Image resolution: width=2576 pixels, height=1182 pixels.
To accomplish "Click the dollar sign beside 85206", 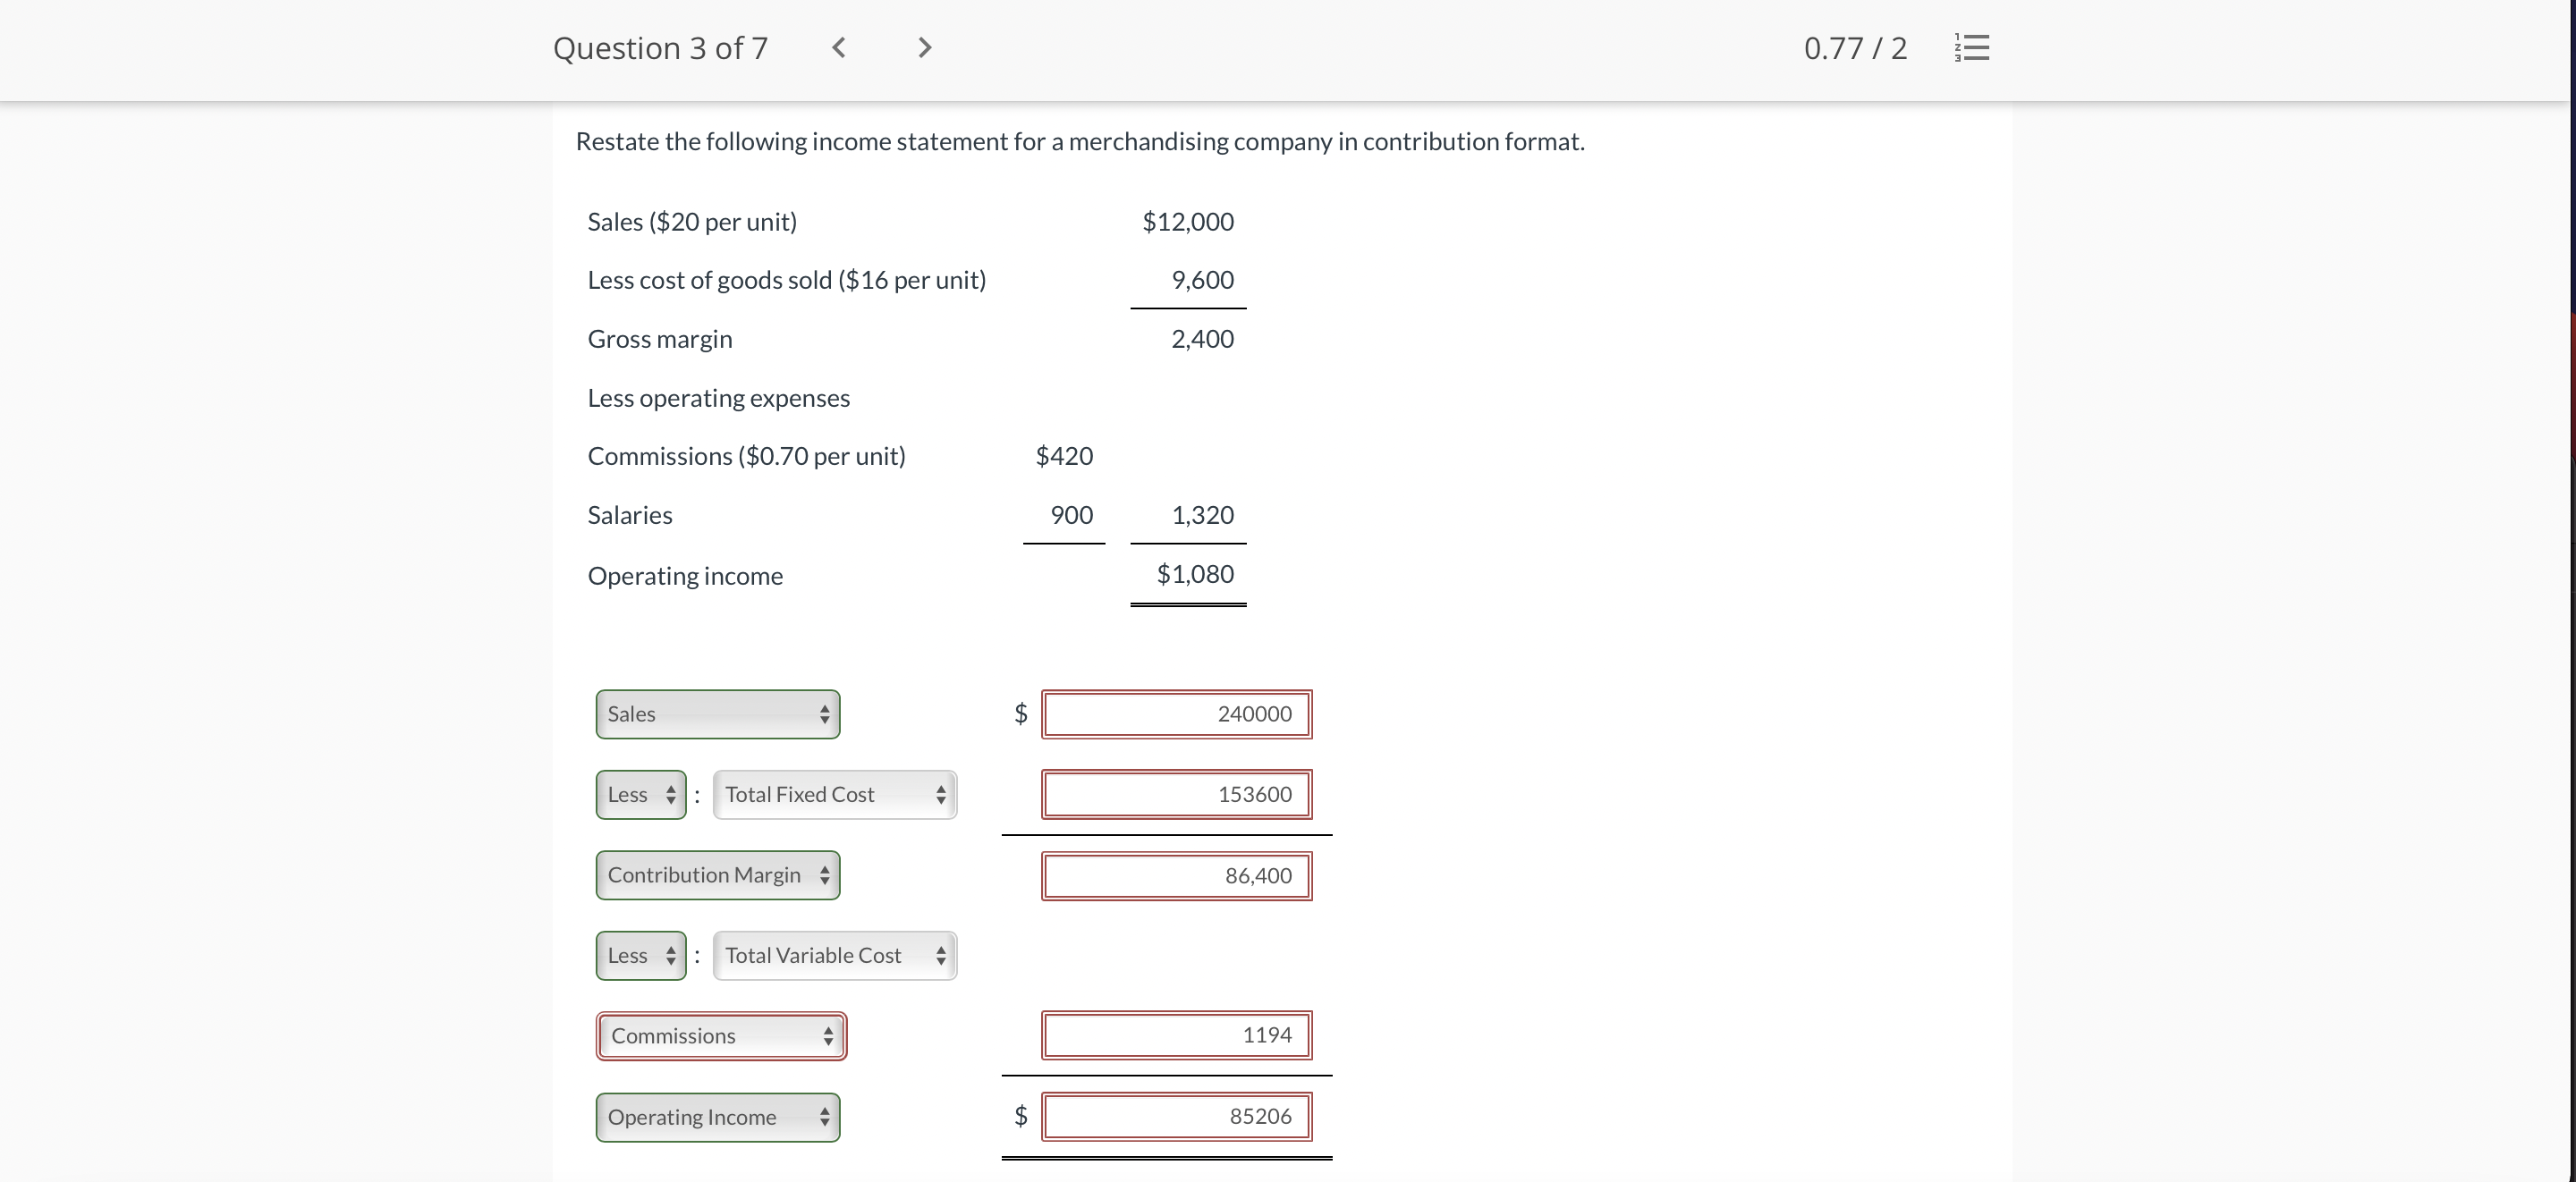I will [x=1019, y=1116].
